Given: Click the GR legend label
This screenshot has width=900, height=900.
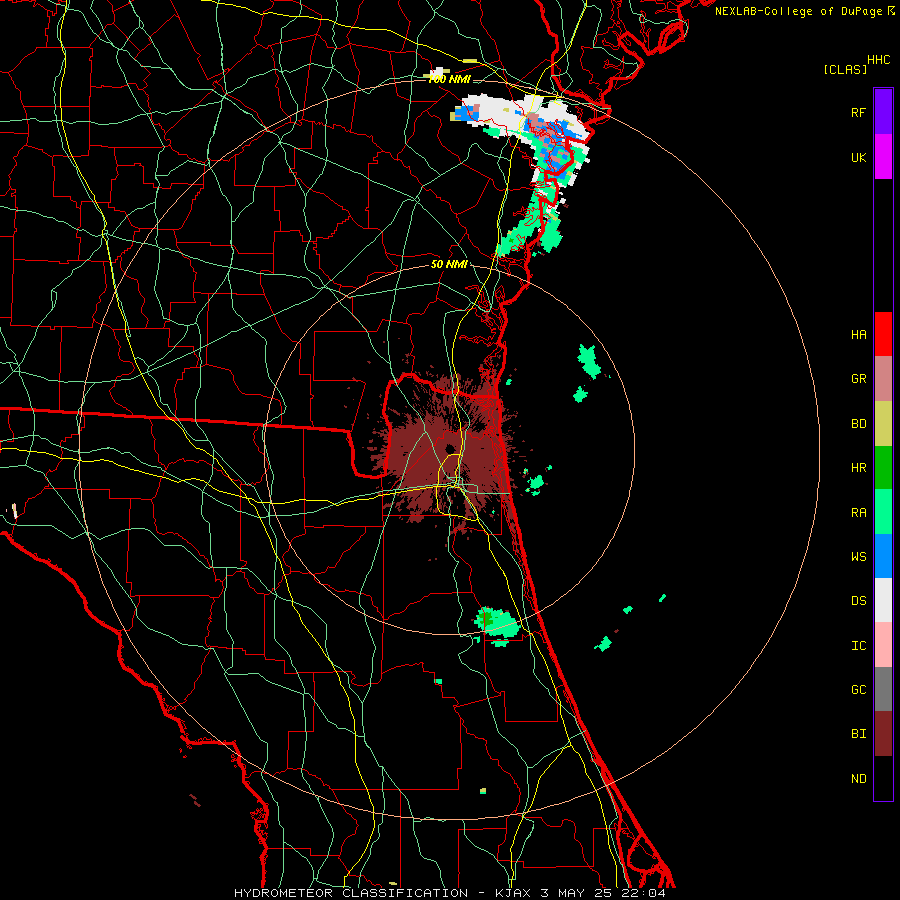Looking at the screenshot, I should point(858,379).
